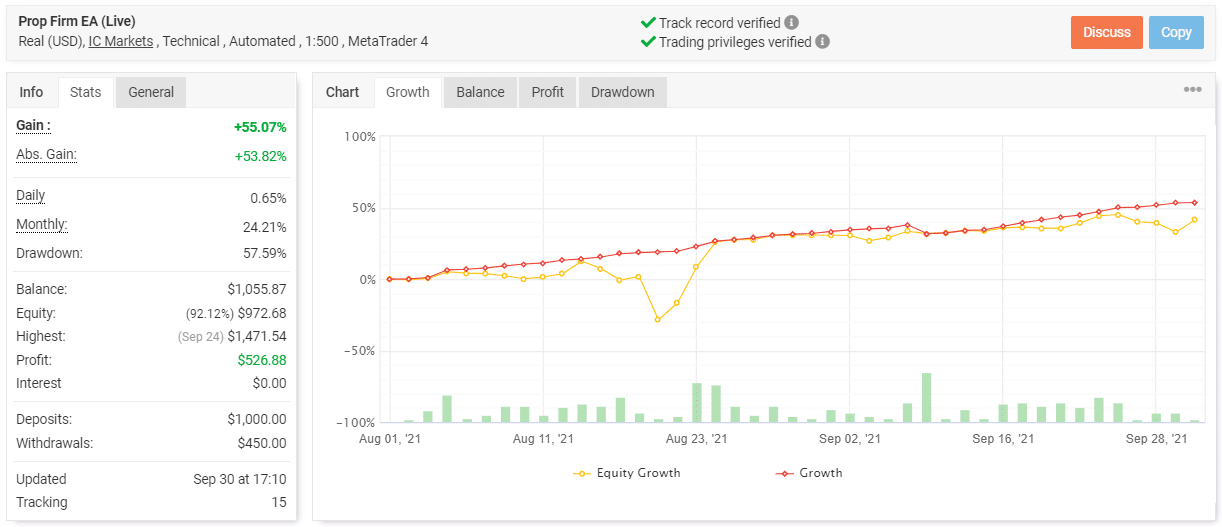Click the 0.65% daily value
1222x527 pixels.
(x=268, y=198)
